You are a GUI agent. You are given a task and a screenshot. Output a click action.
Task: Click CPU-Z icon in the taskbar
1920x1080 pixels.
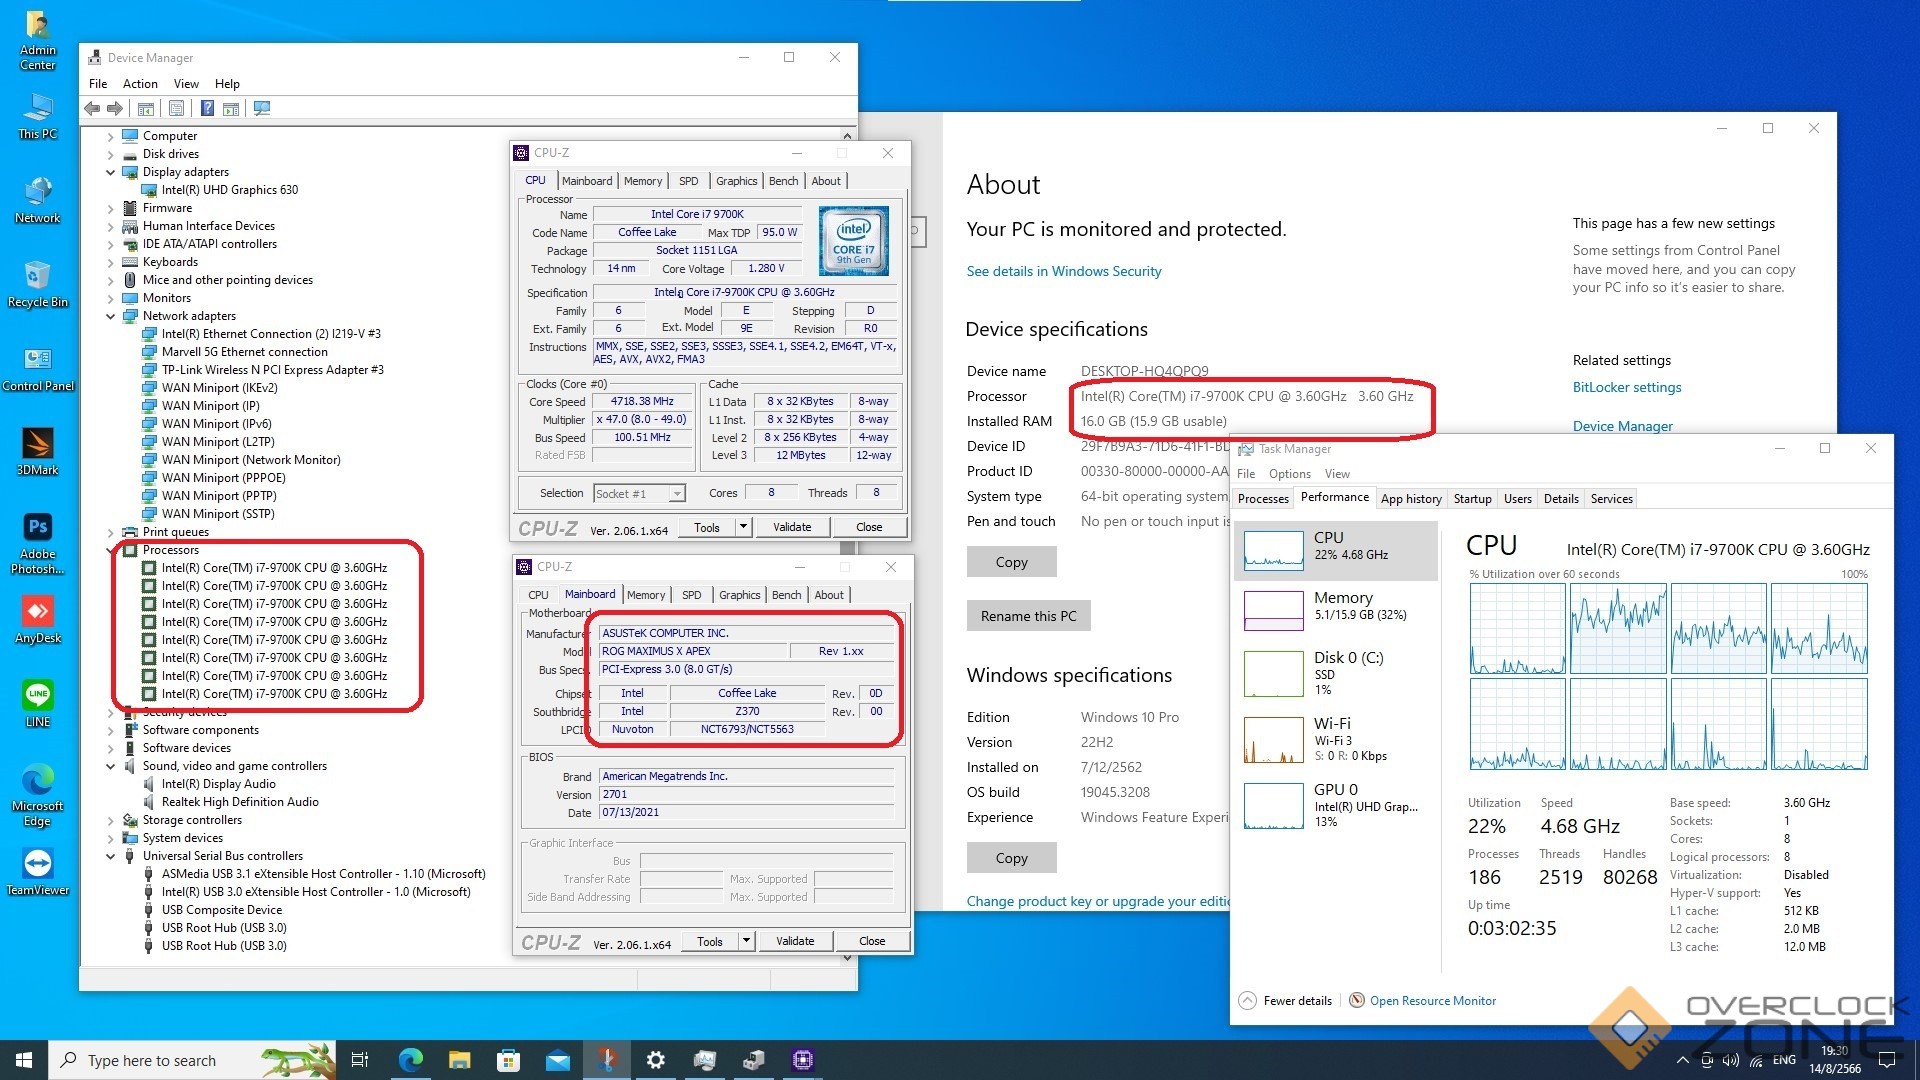[x=802, y=1060]
